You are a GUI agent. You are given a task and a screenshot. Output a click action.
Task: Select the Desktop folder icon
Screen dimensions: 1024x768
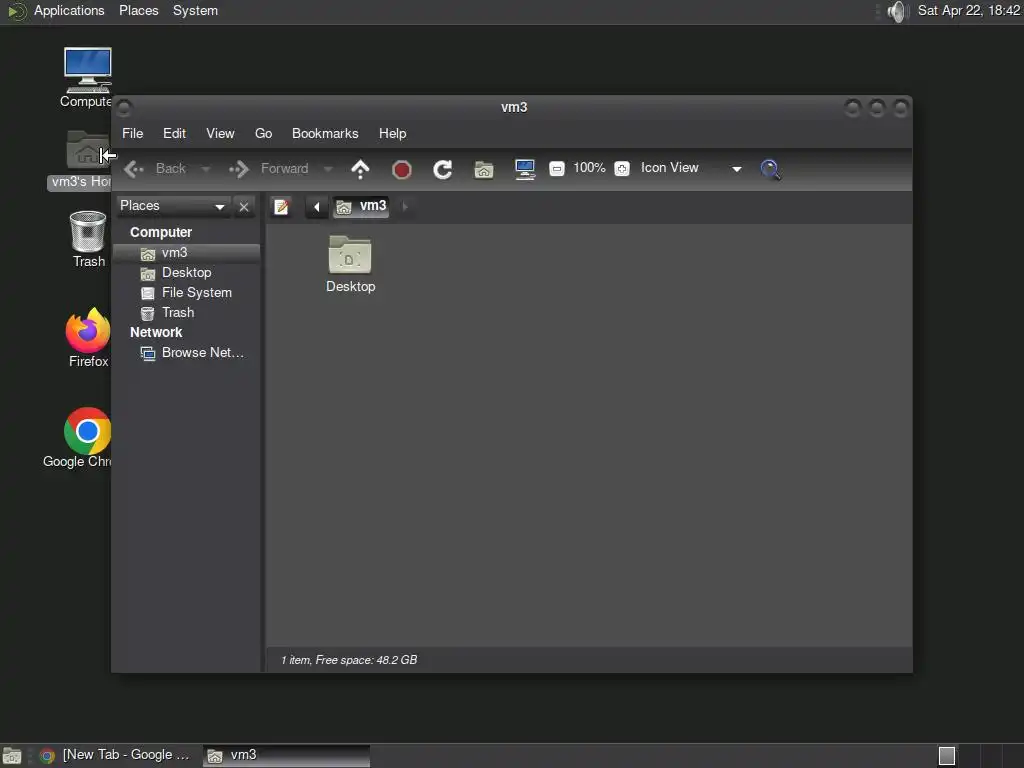click(351, 264)
